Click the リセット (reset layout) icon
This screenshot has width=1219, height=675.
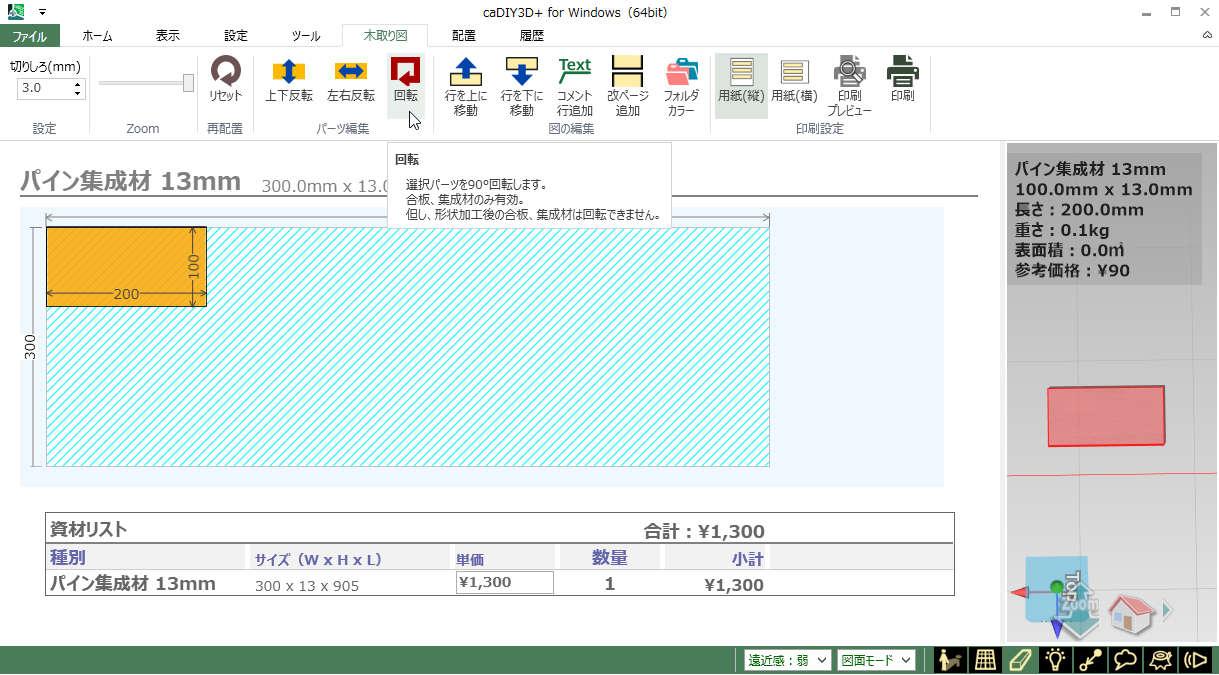pos(225,80)
